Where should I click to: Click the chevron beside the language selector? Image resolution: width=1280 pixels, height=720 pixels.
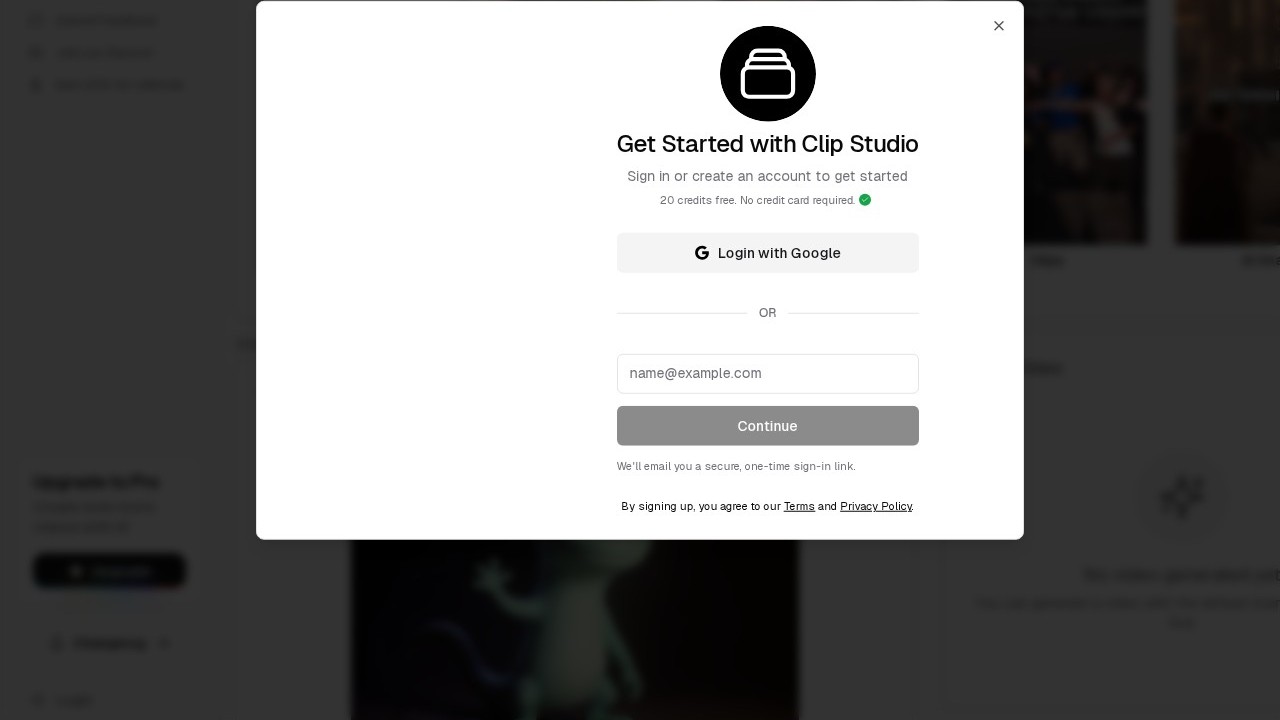tap(164, 643)
